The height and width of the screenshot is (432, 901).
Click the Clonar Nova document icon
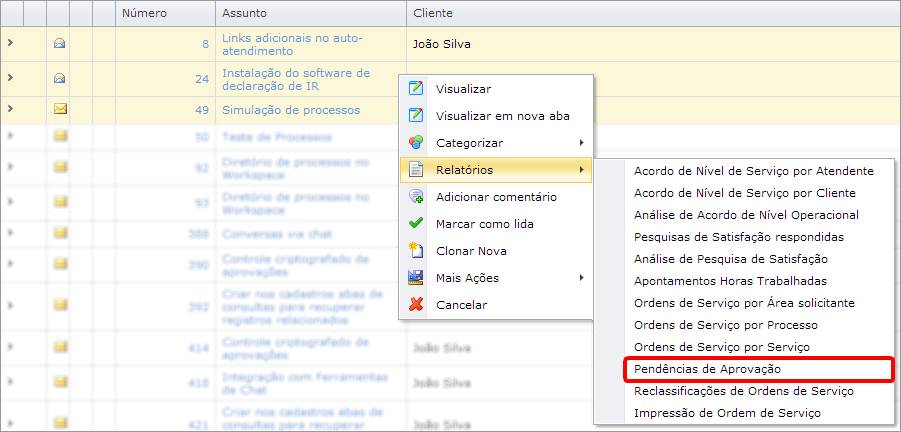tap(416, 251)
